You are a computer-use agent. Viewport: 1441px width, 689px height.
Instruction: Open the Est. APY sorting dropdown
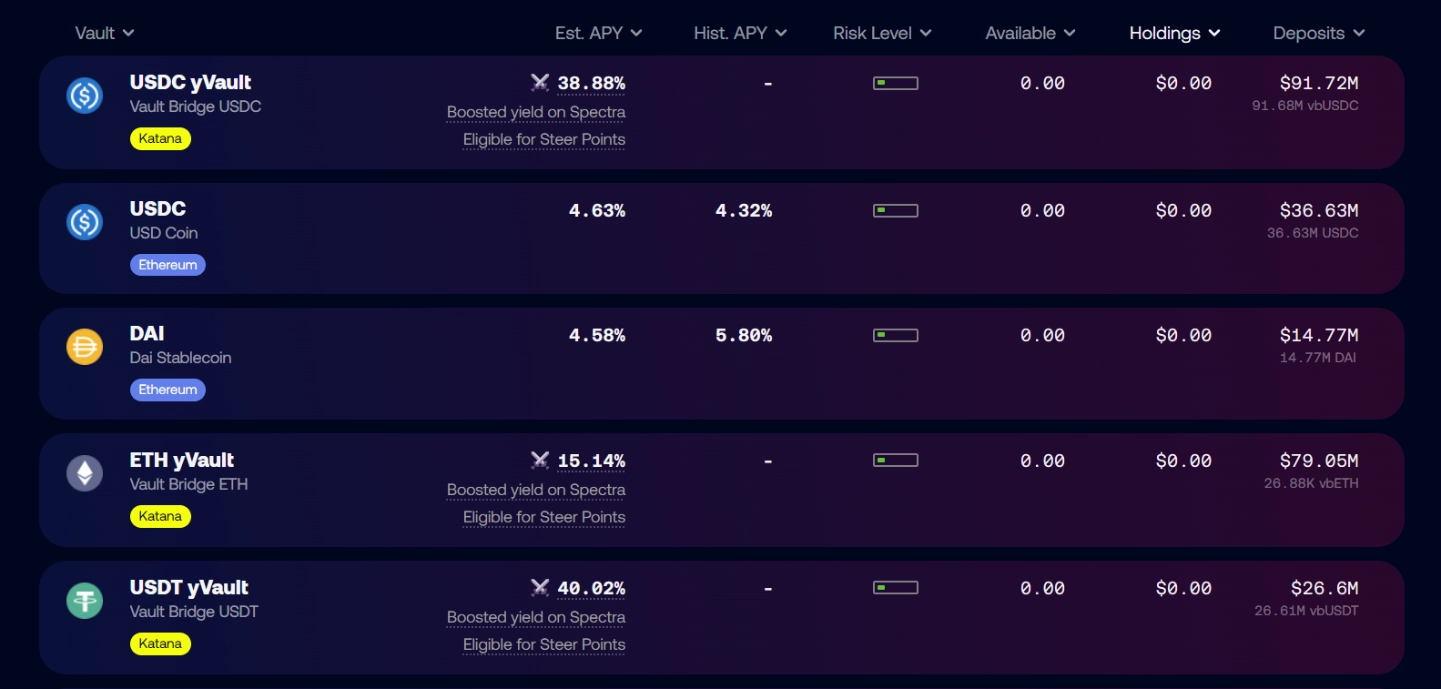(x=599, y=32)
